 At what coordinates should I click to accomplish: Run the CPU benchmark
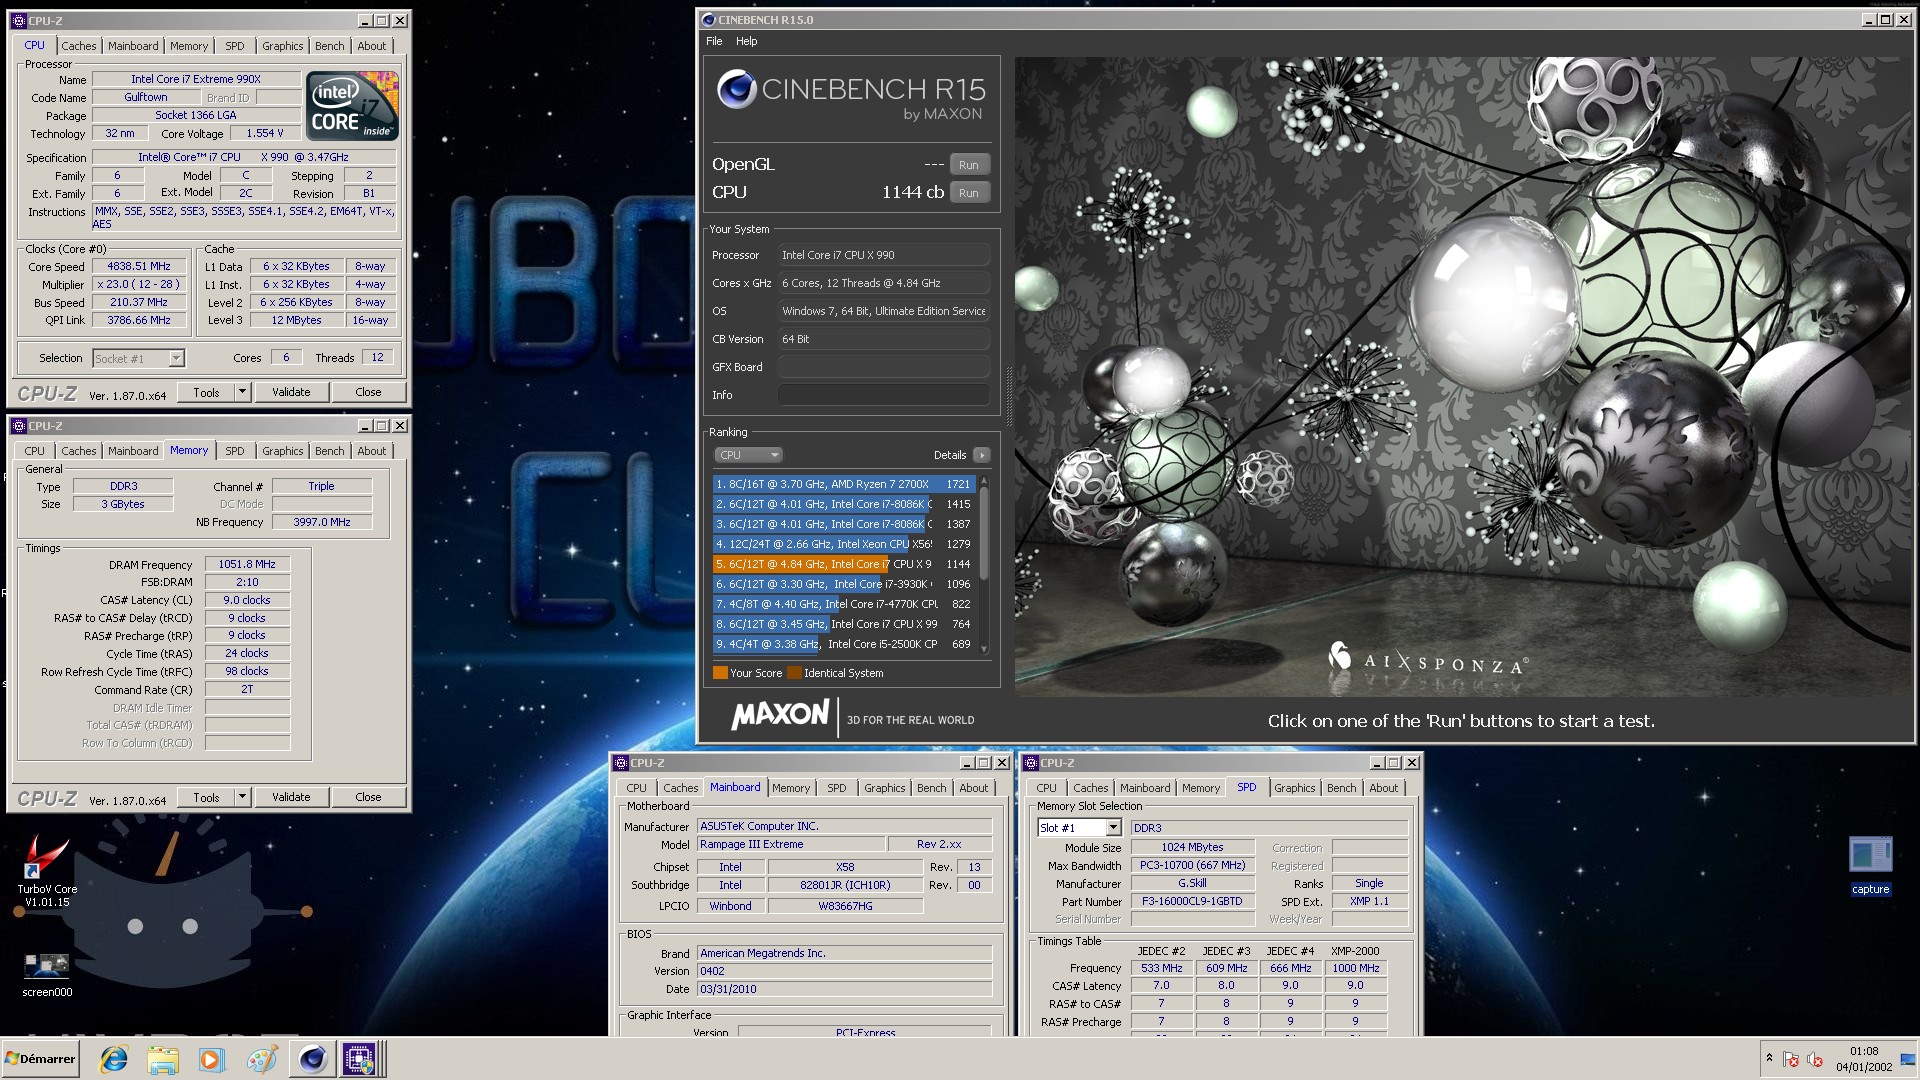(969, 193)
